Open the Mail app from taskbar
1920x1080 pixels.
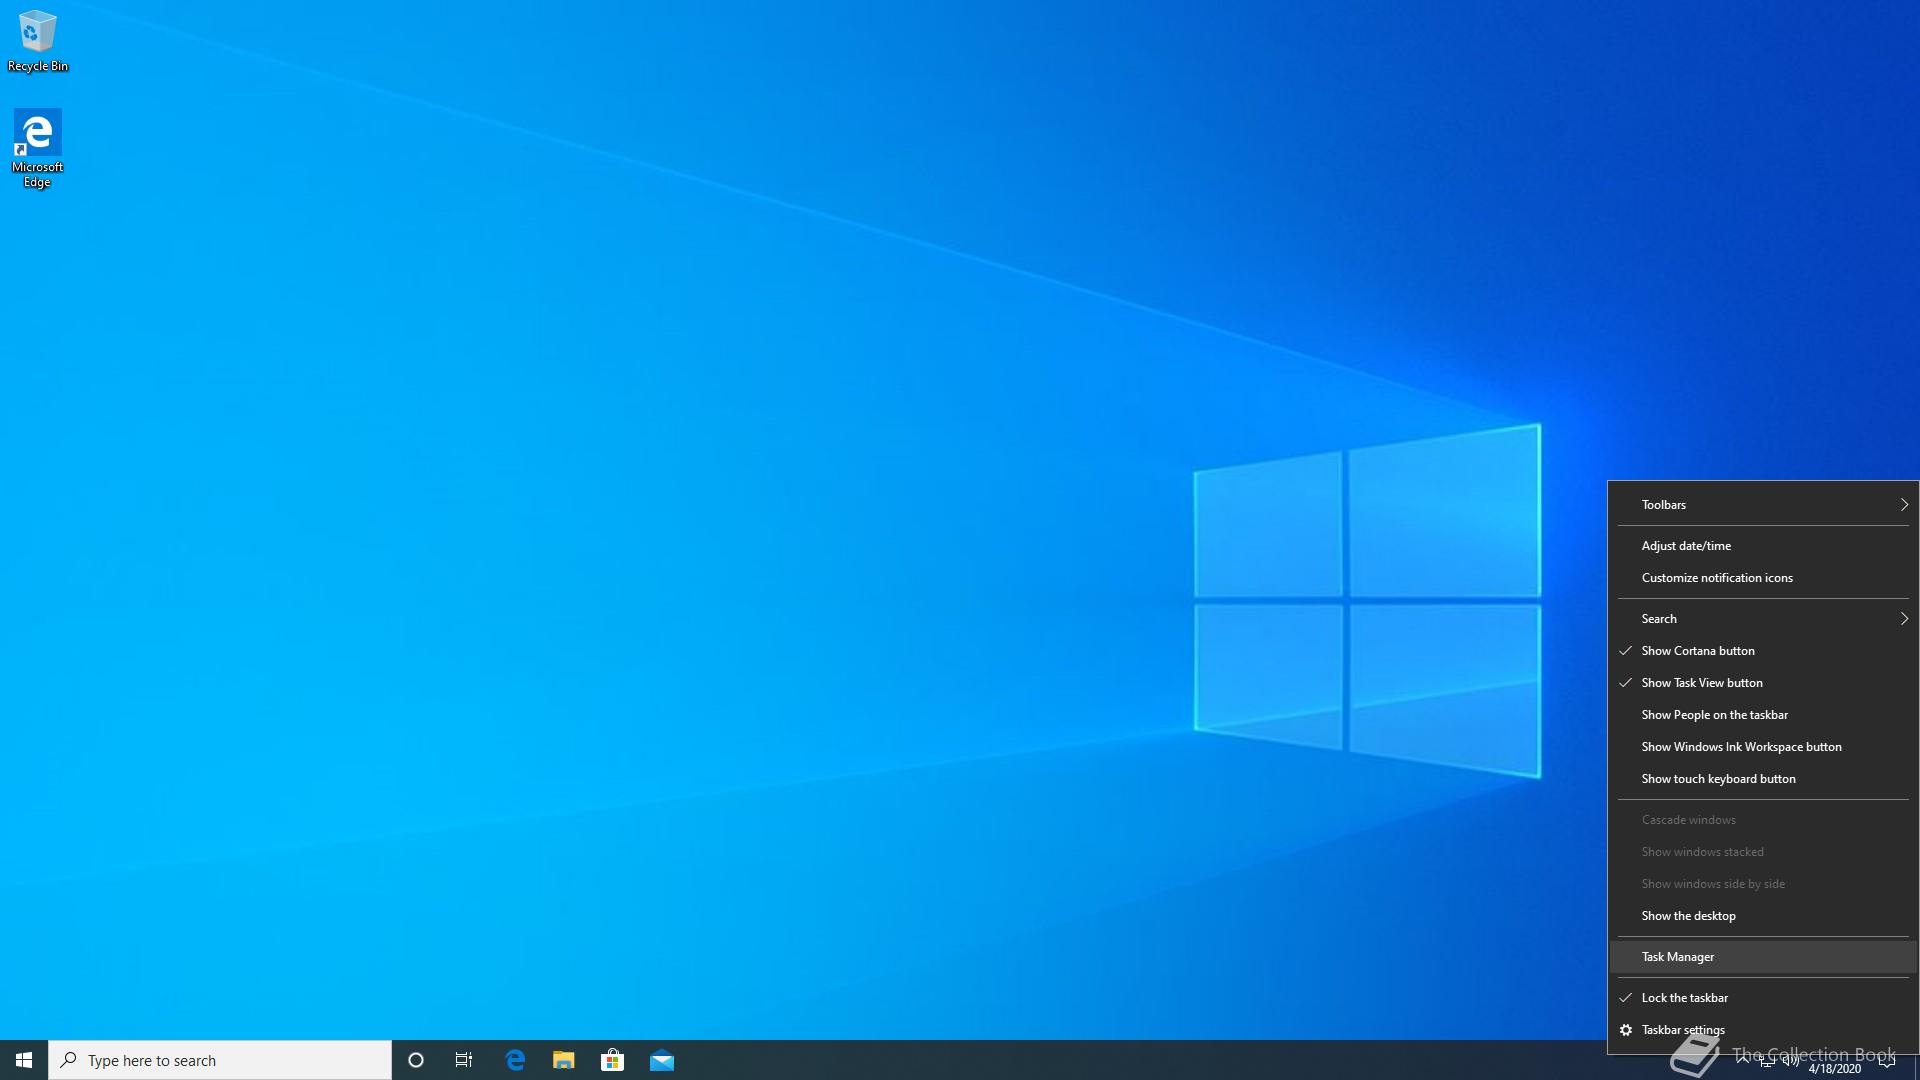[662, 1060]
